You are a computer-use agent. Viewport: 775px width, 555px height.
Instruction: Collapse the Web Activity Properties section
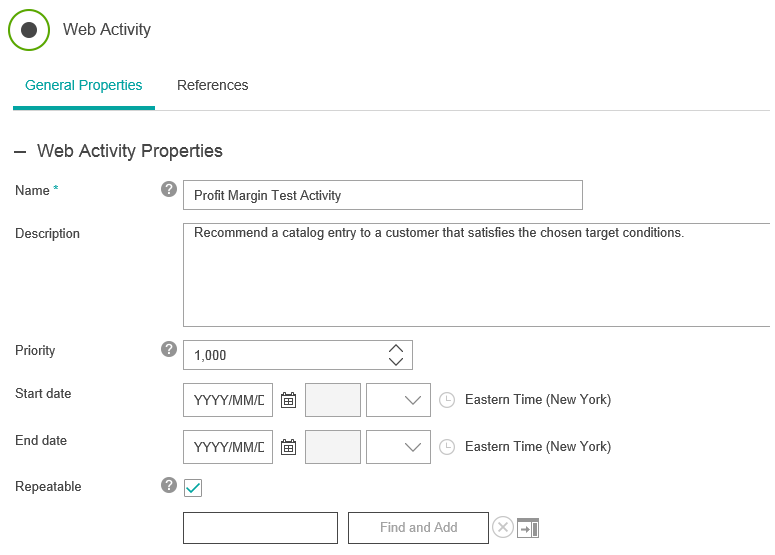click(x=20, y=152)
